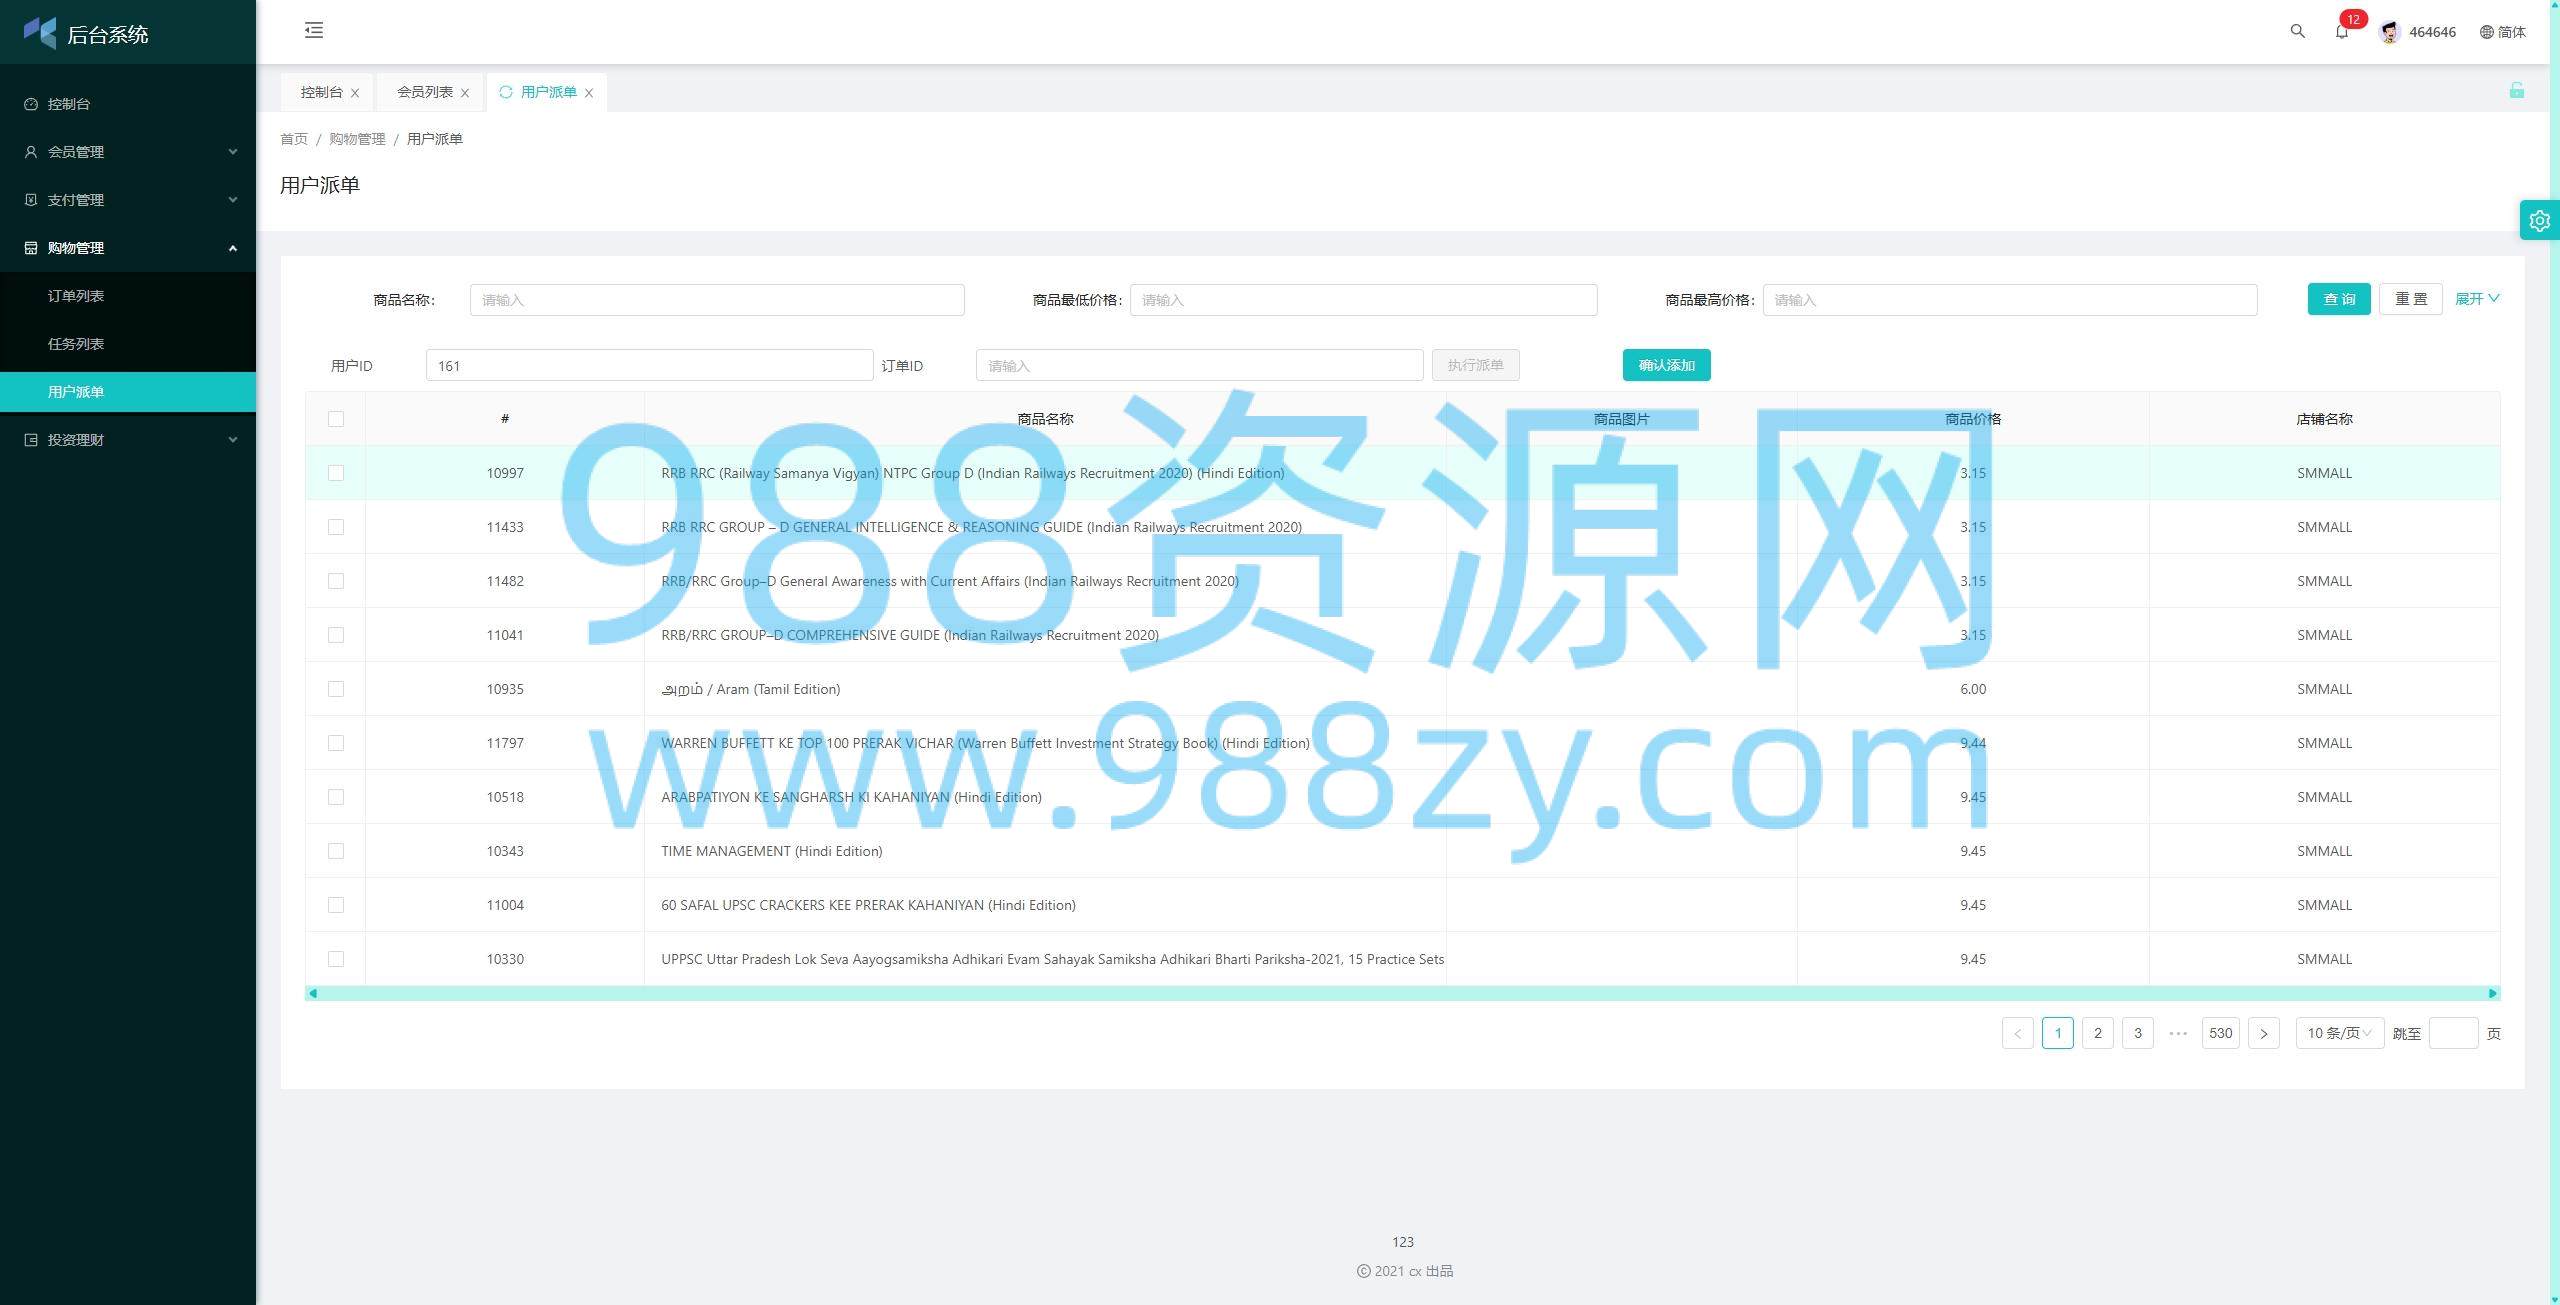2560x1305 pixels.
Task: Open 订单列表 in the sidebar
Action: tap(76, 296)
